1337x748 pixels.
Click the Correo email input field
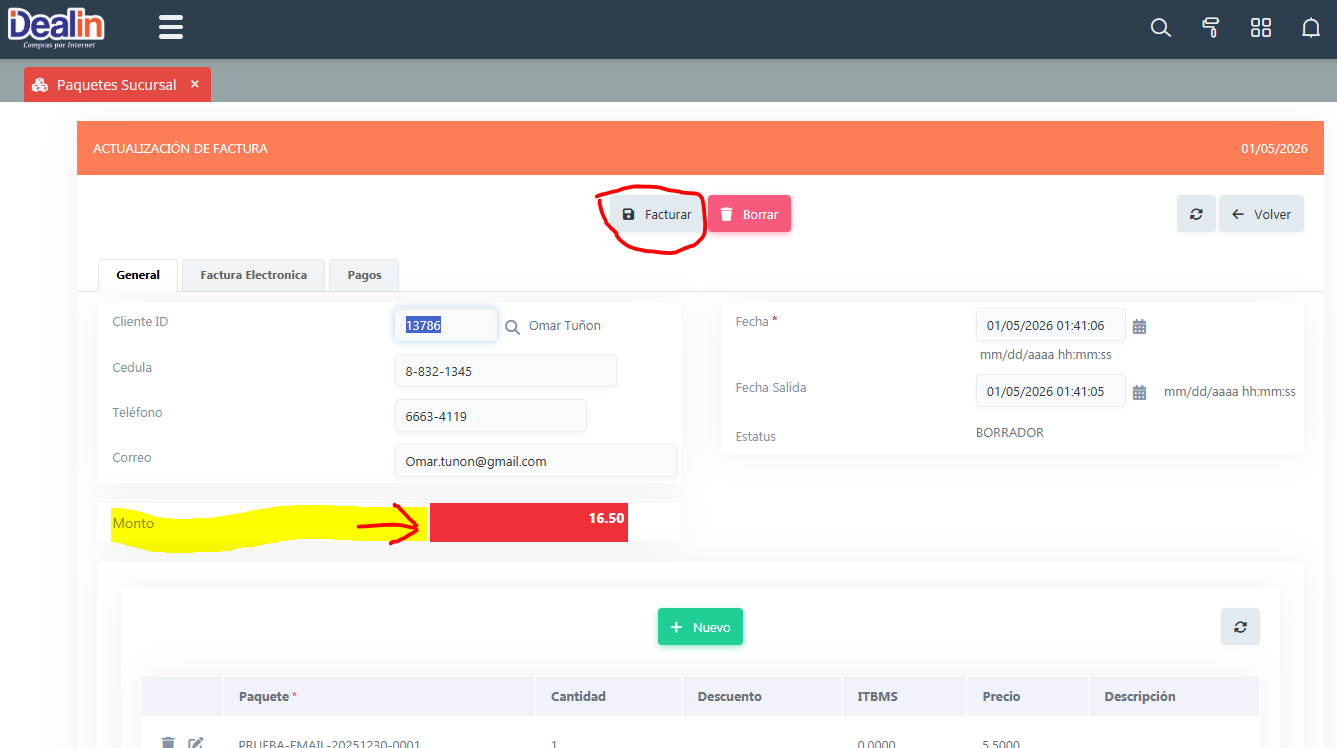coord(535,461)
